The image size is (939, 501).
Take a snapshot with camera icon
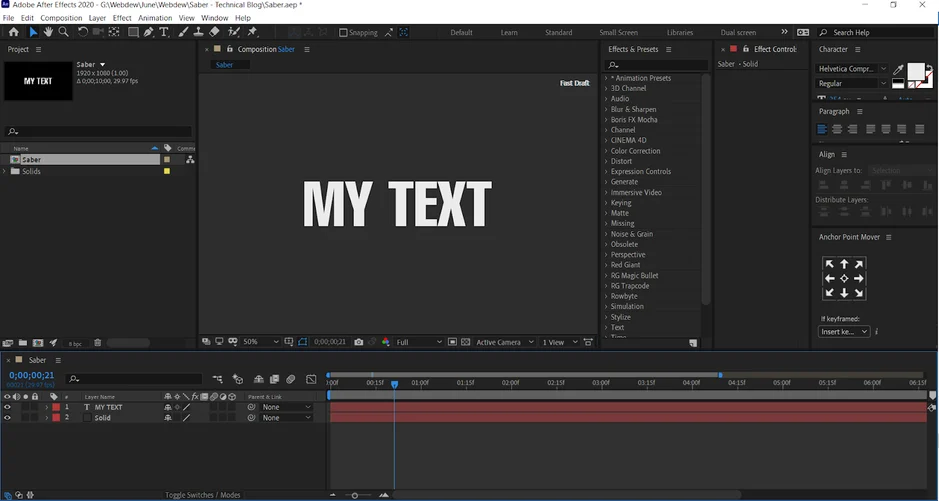[359, 342]
